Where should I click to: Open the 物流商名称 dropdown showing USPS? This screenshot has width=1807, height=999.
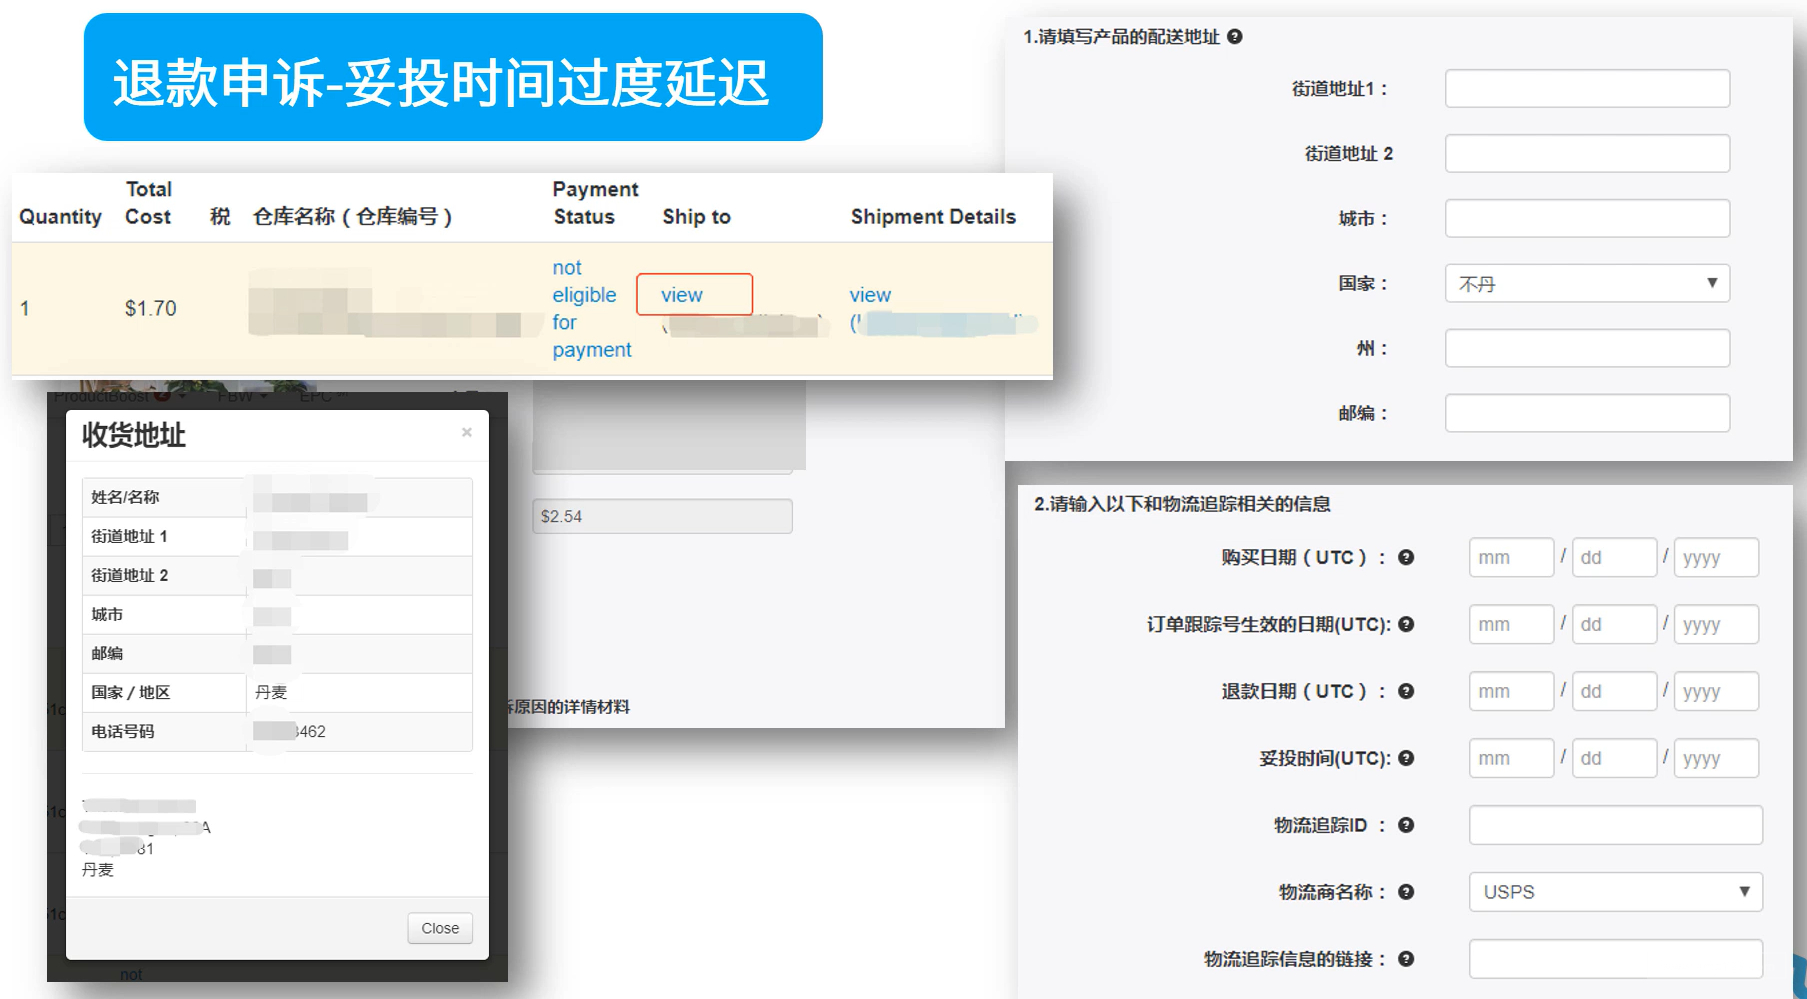1615,892
